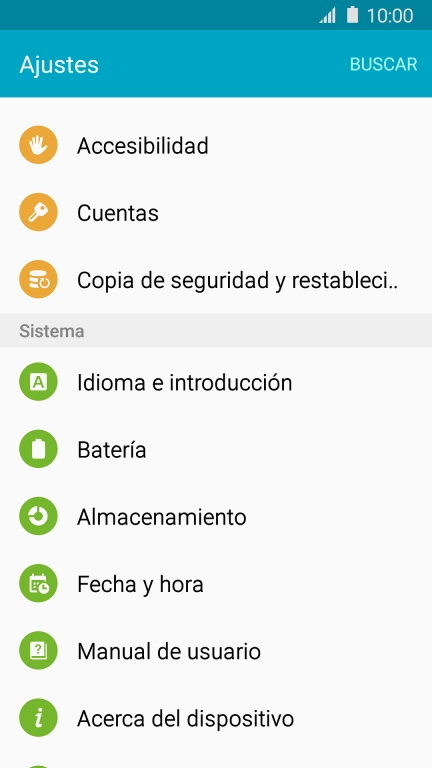Open the Cuentas settings entry
This screenshot has width=432, height=768.
click(x=216, y=213)
